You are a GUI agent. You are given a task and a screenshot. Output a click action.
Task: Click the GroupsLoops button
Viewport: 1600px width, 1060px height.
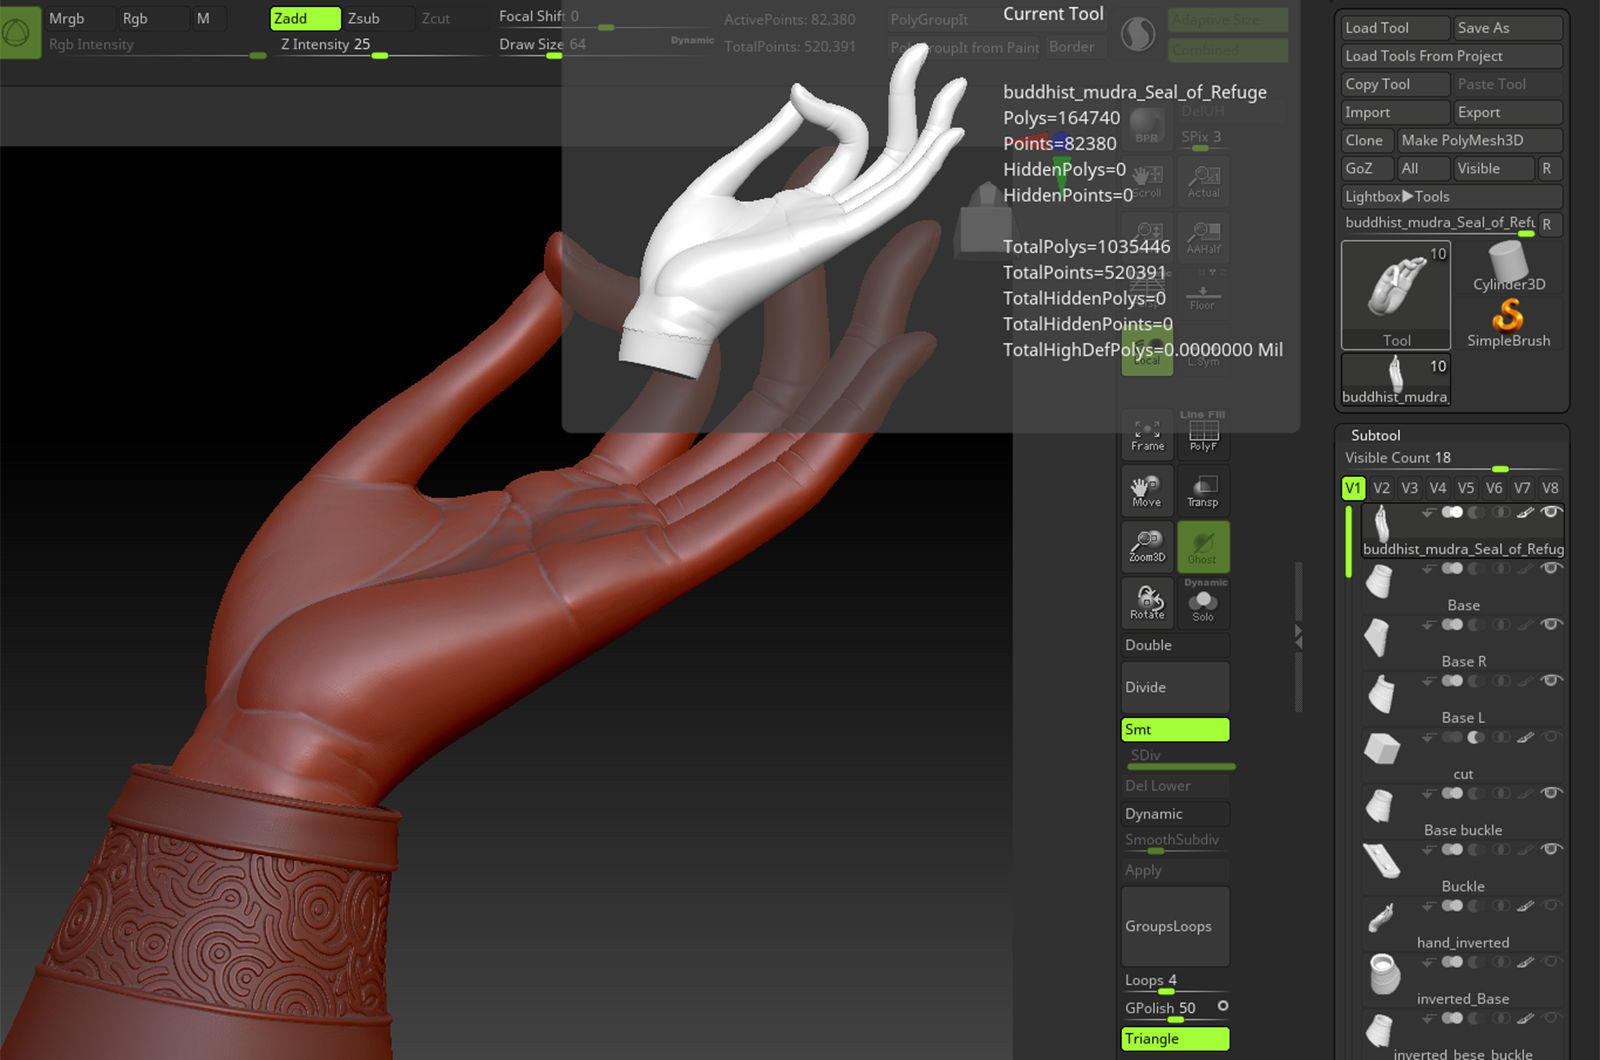pyautogui.click(x=1175, y=926)
